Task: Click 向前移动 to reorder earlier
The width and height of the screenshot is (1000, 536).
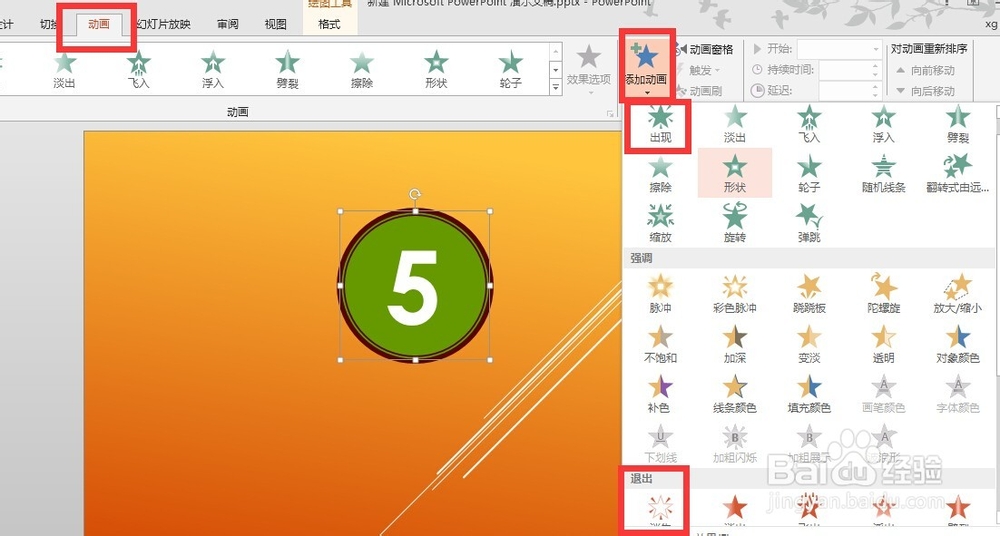Action: pyautogui.click(x=925, y=70)
